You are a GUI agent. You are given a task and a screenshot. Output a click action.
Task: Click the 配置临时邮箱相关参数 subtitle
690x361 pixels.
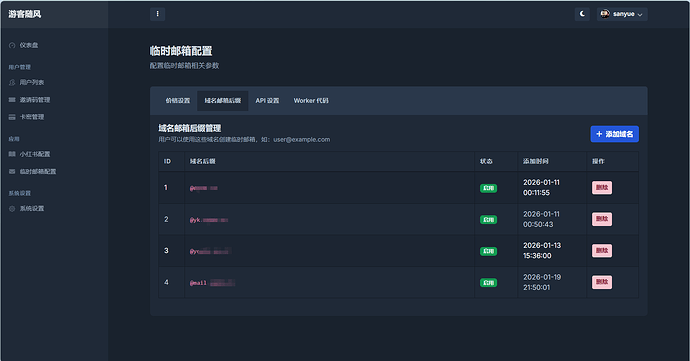coord(184,66)
